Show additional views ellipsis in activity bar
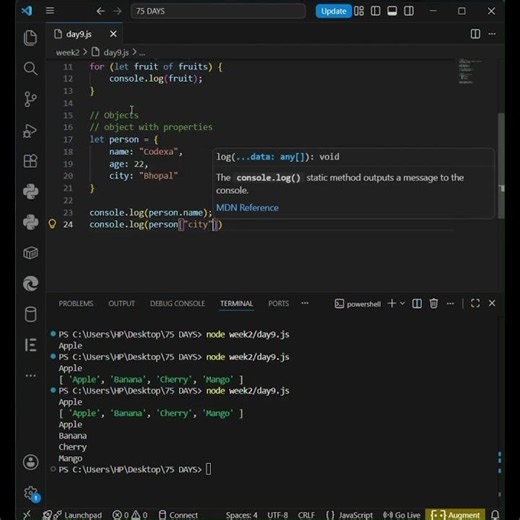Image resolution: width=520 pixels, height=520 pixels. click(x=30, y=376)
